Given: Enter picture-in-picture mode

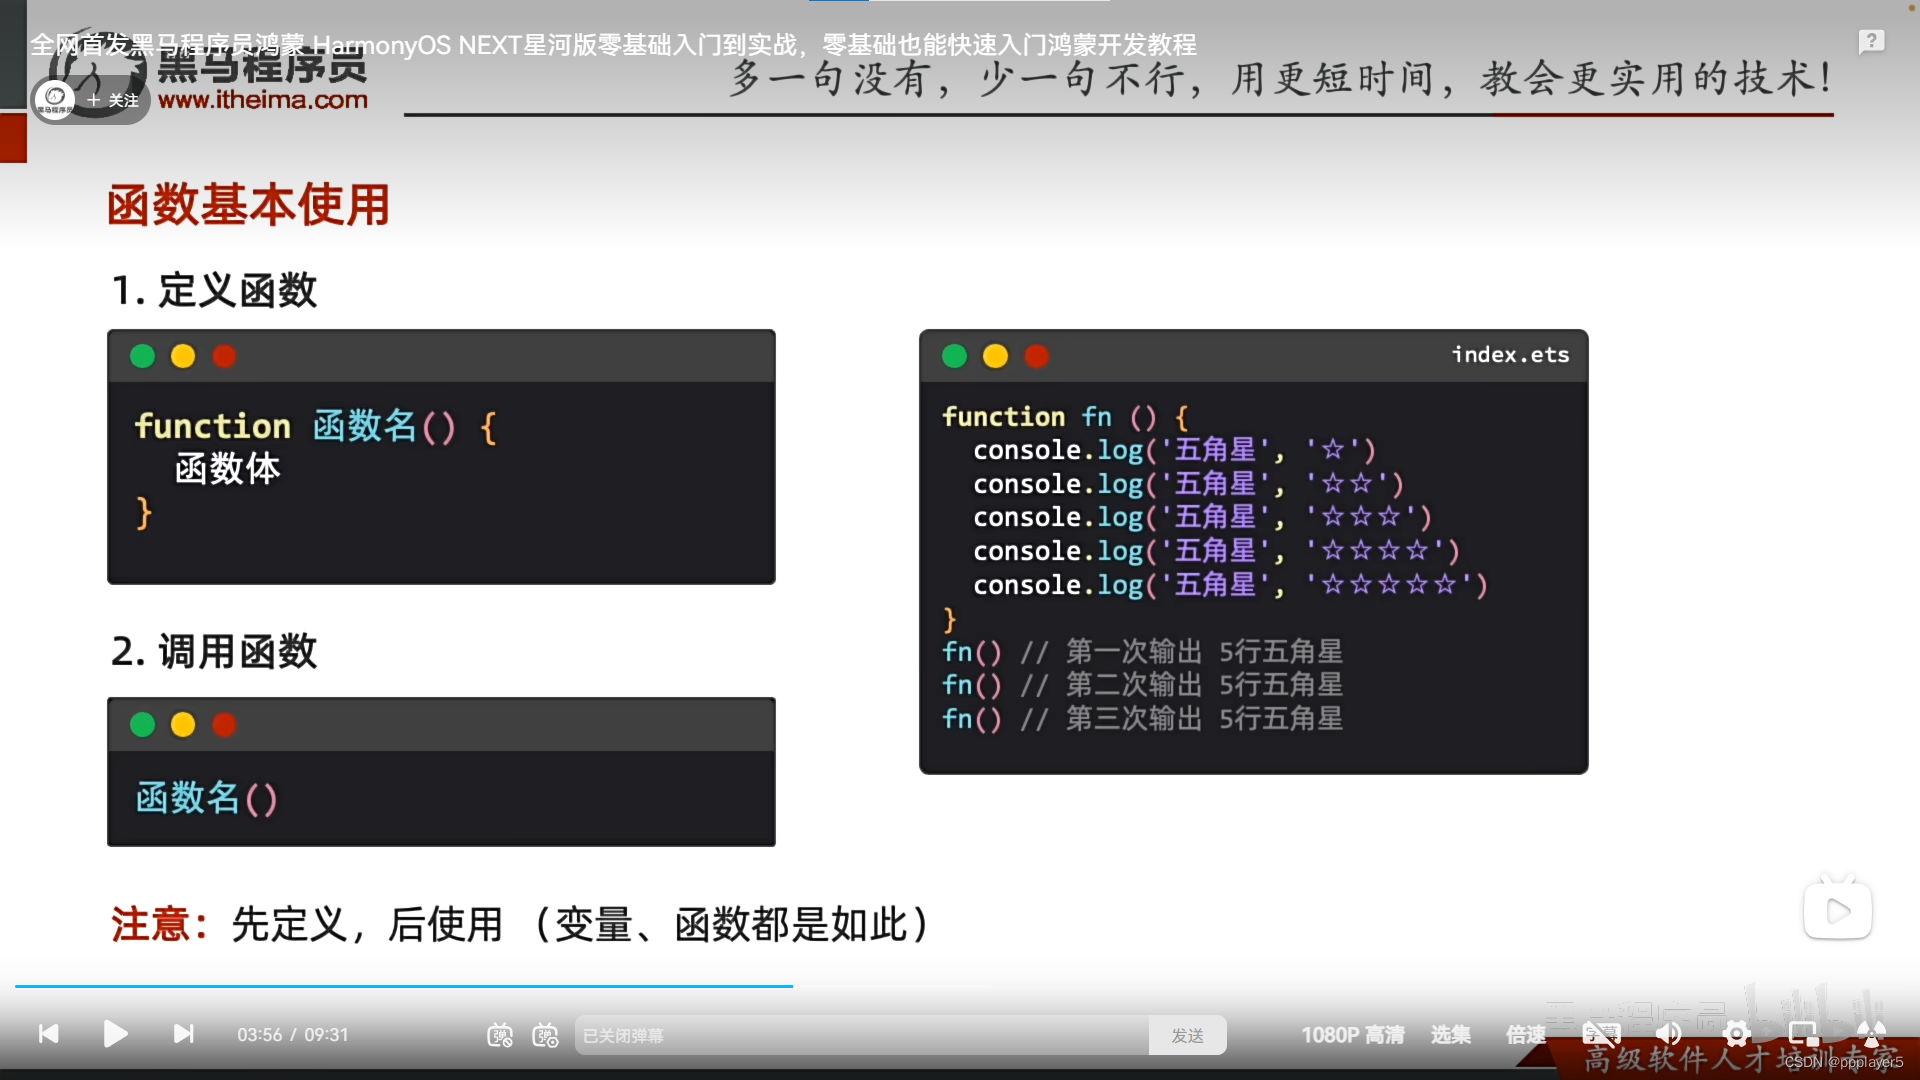Looking at the screenshot, I should (1803, 1034).
